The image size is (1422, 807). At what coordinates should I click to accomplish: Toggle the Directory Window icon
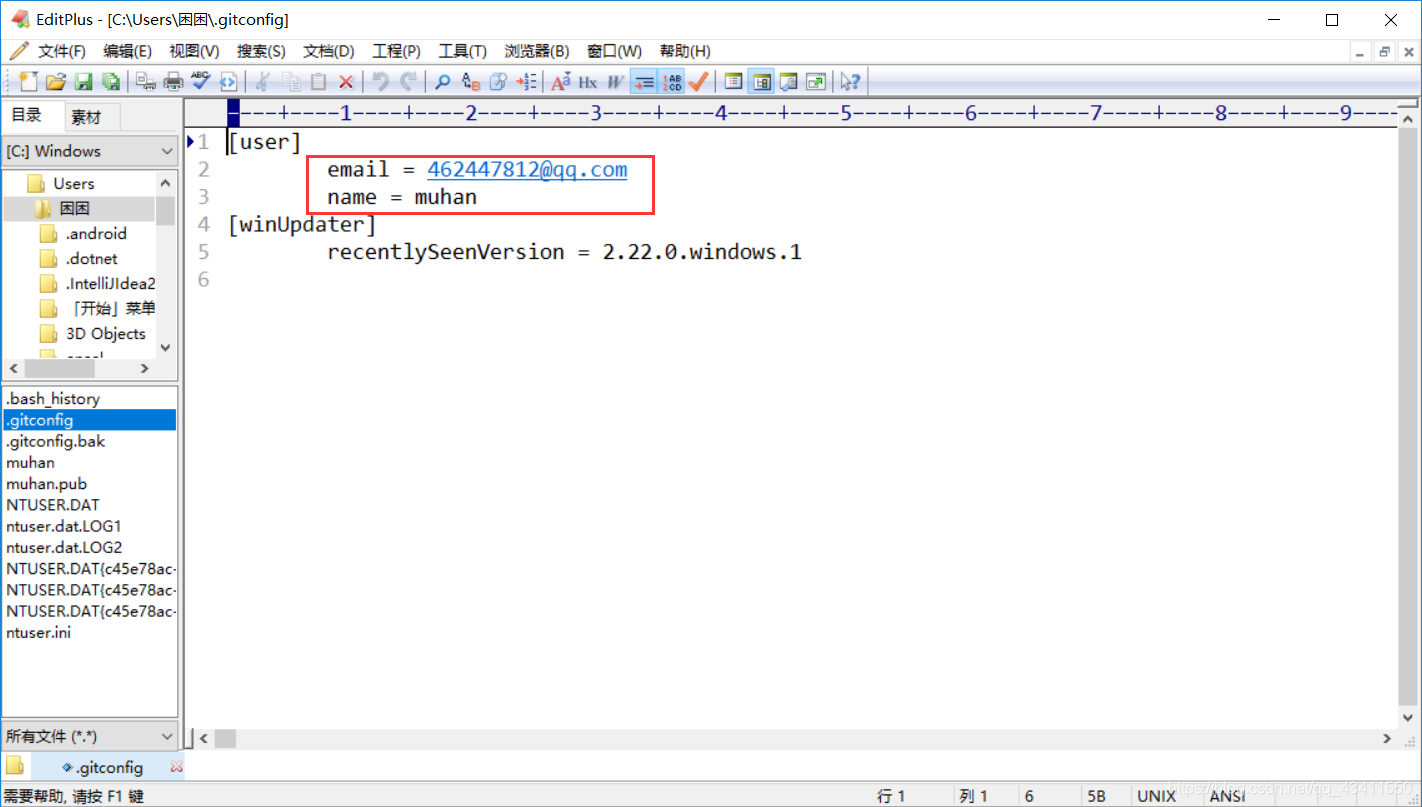(x=761, y=82)
